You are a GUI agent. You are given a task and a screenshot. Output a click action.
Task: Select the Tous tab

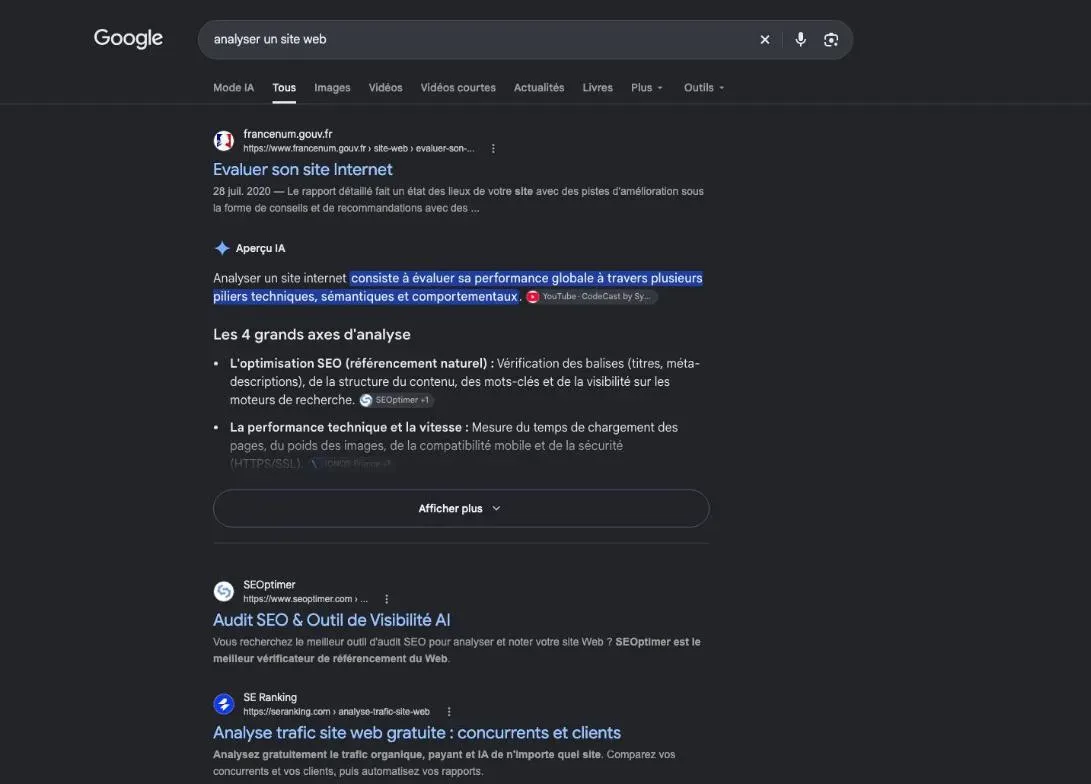click(x=284, y=88)
